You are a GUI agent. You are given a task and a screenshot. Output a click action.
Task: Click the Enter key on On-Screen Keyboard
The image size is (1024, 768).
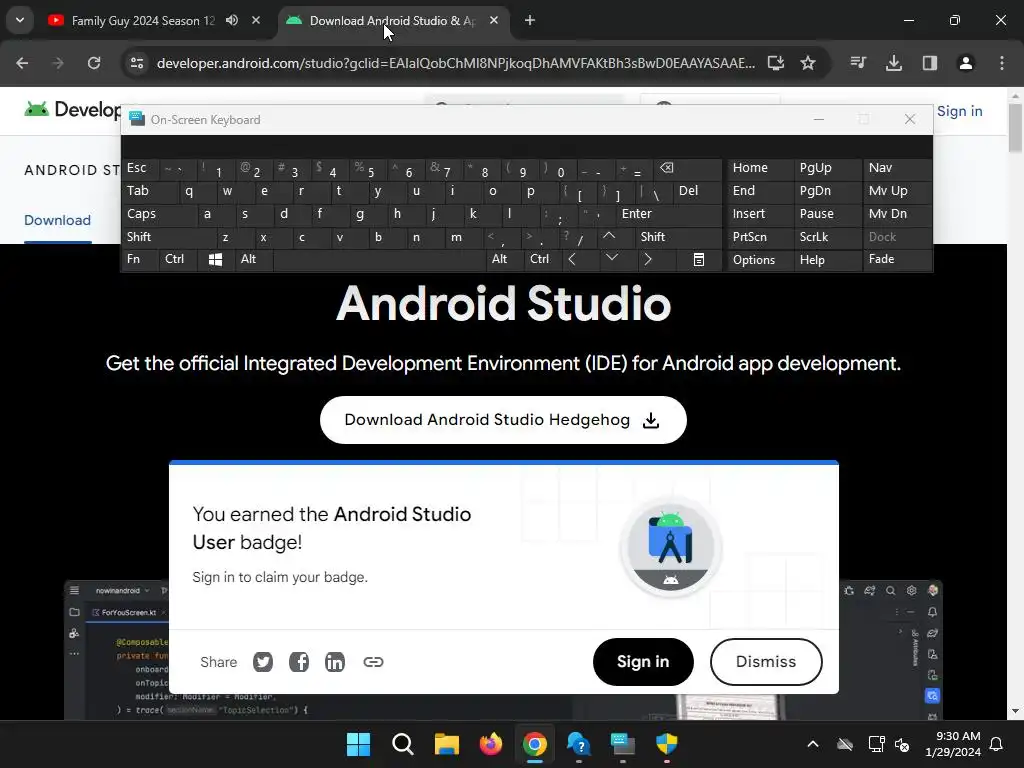(x=668, y=214)
